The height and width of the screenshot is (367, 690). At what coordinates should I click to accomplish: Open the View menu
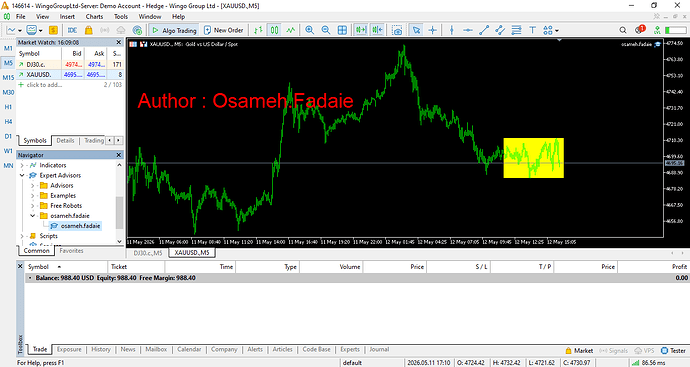pos(42,17)
